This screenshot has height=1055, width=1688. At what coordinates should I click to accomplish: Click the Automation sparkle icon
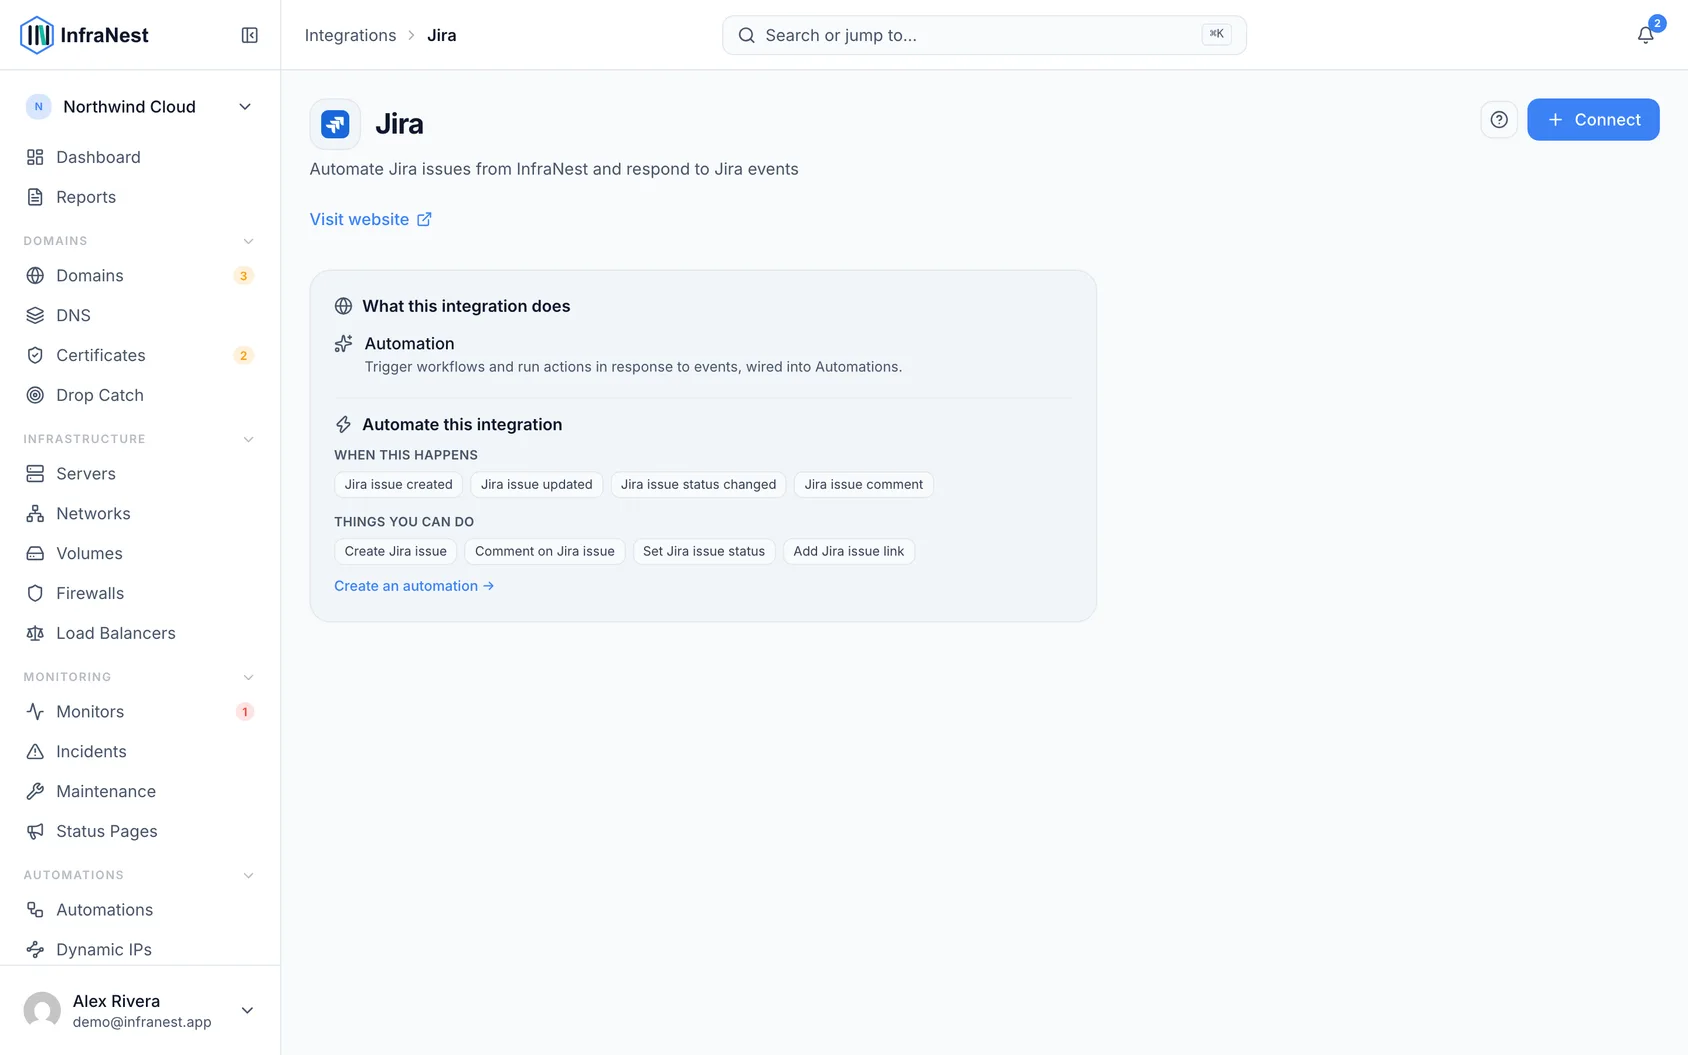(x=343, y=344)
